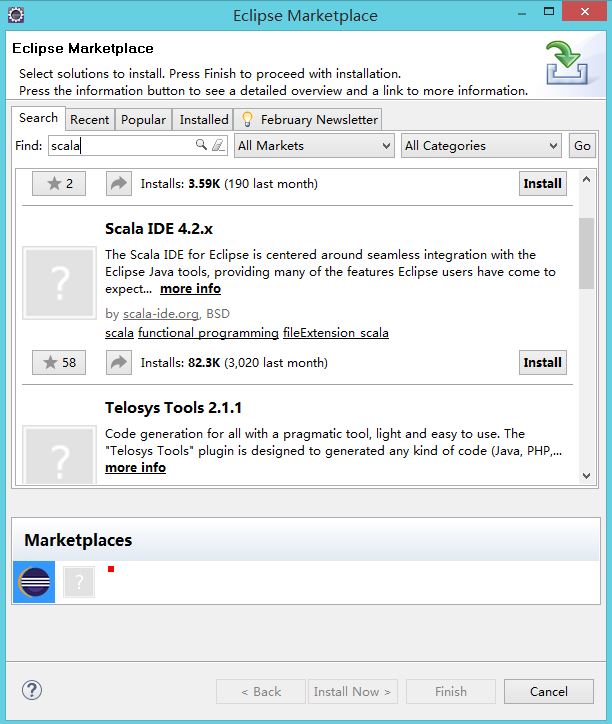The width and height of the screenshot is (612, 724).
Task: Click the scala tag link
Action: pos(119,333)
